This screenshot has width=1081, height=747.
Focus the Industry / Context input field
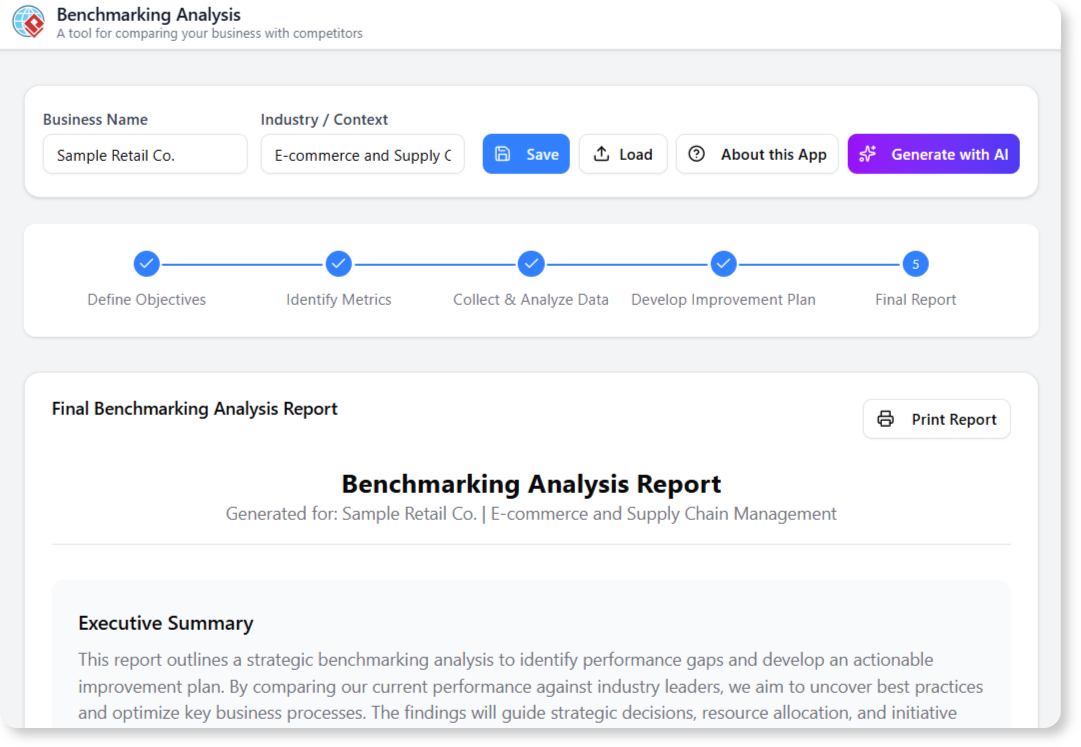click(x=363, y=154)
